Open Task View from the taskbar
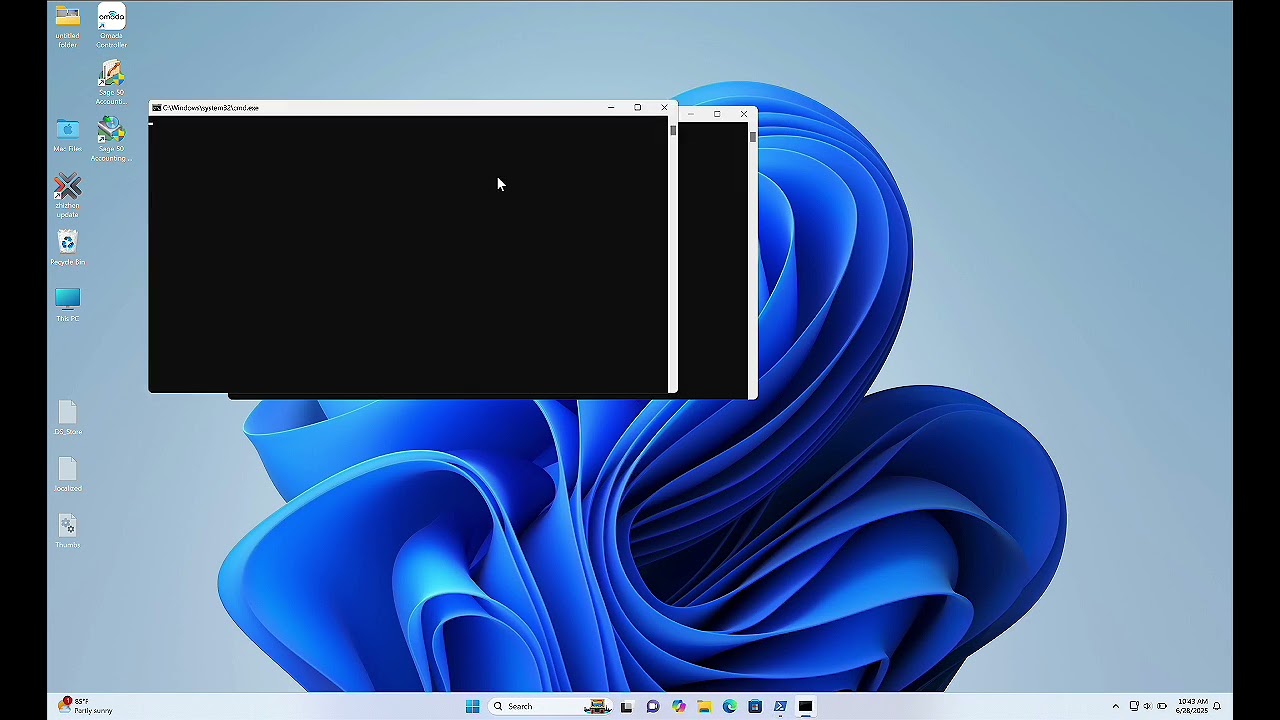The height and width of the screenshot is (720, 1280). [627, 706]
